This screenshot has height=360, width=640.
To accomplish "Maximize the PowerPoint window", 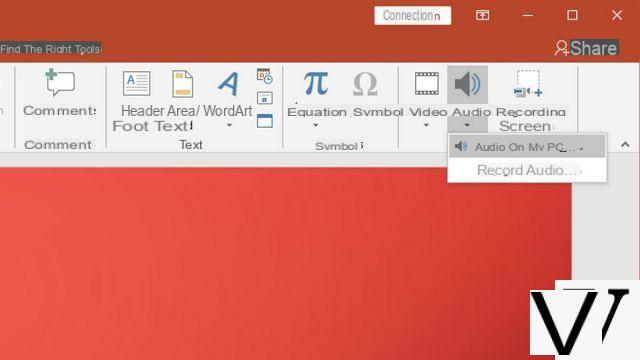I will (572, 15).
